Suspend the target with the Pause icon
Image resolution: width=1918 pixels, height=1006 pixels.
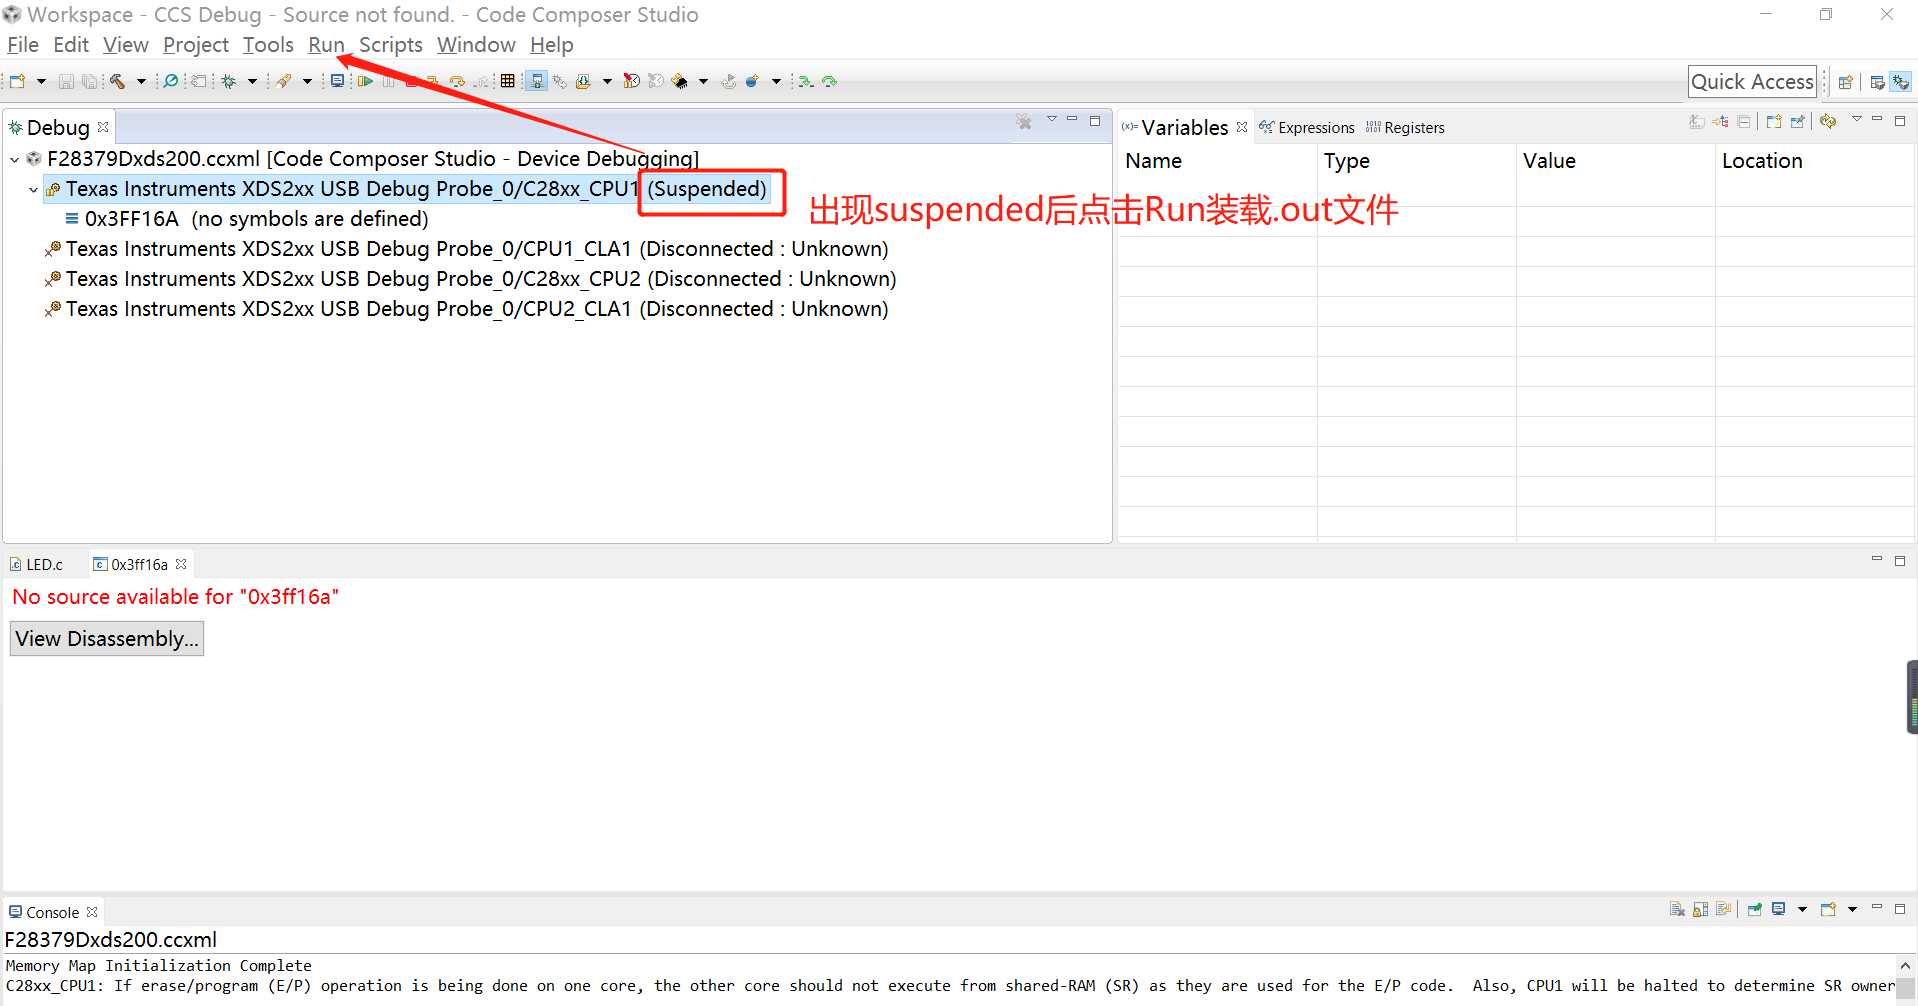pos(389,81)
